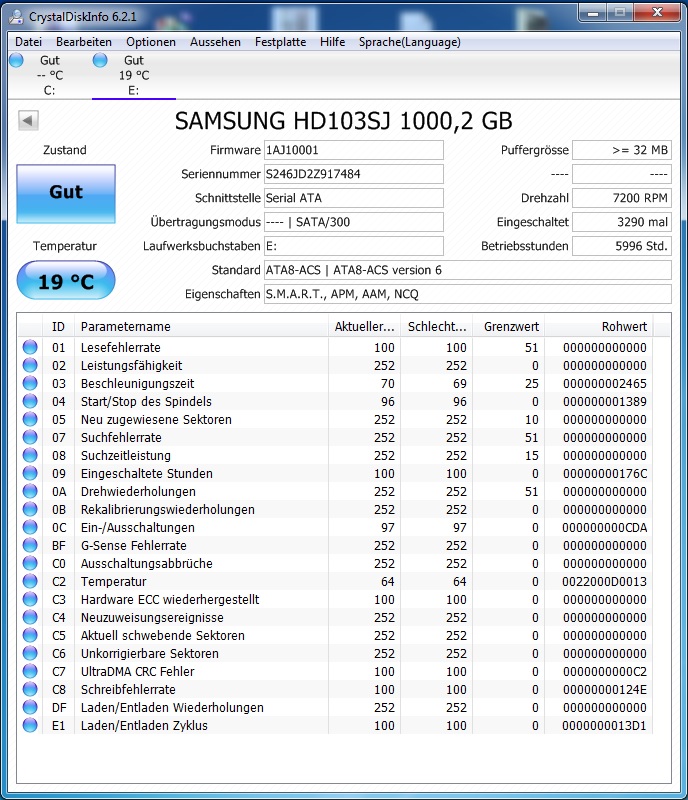Screen dimensions: 688x800
Task: Select the Neu zugewiesene Sektoren row
Action: click(337, 419)
